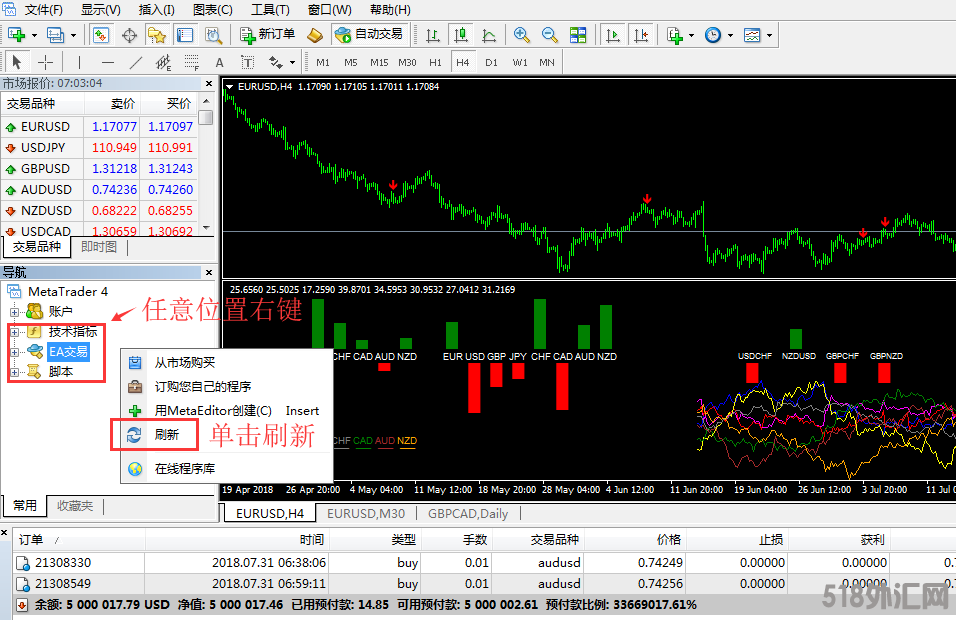956x620 pixels.
Task: Expand the 账户 tree node
Action: pyautogui.click(x=14, y=312)
